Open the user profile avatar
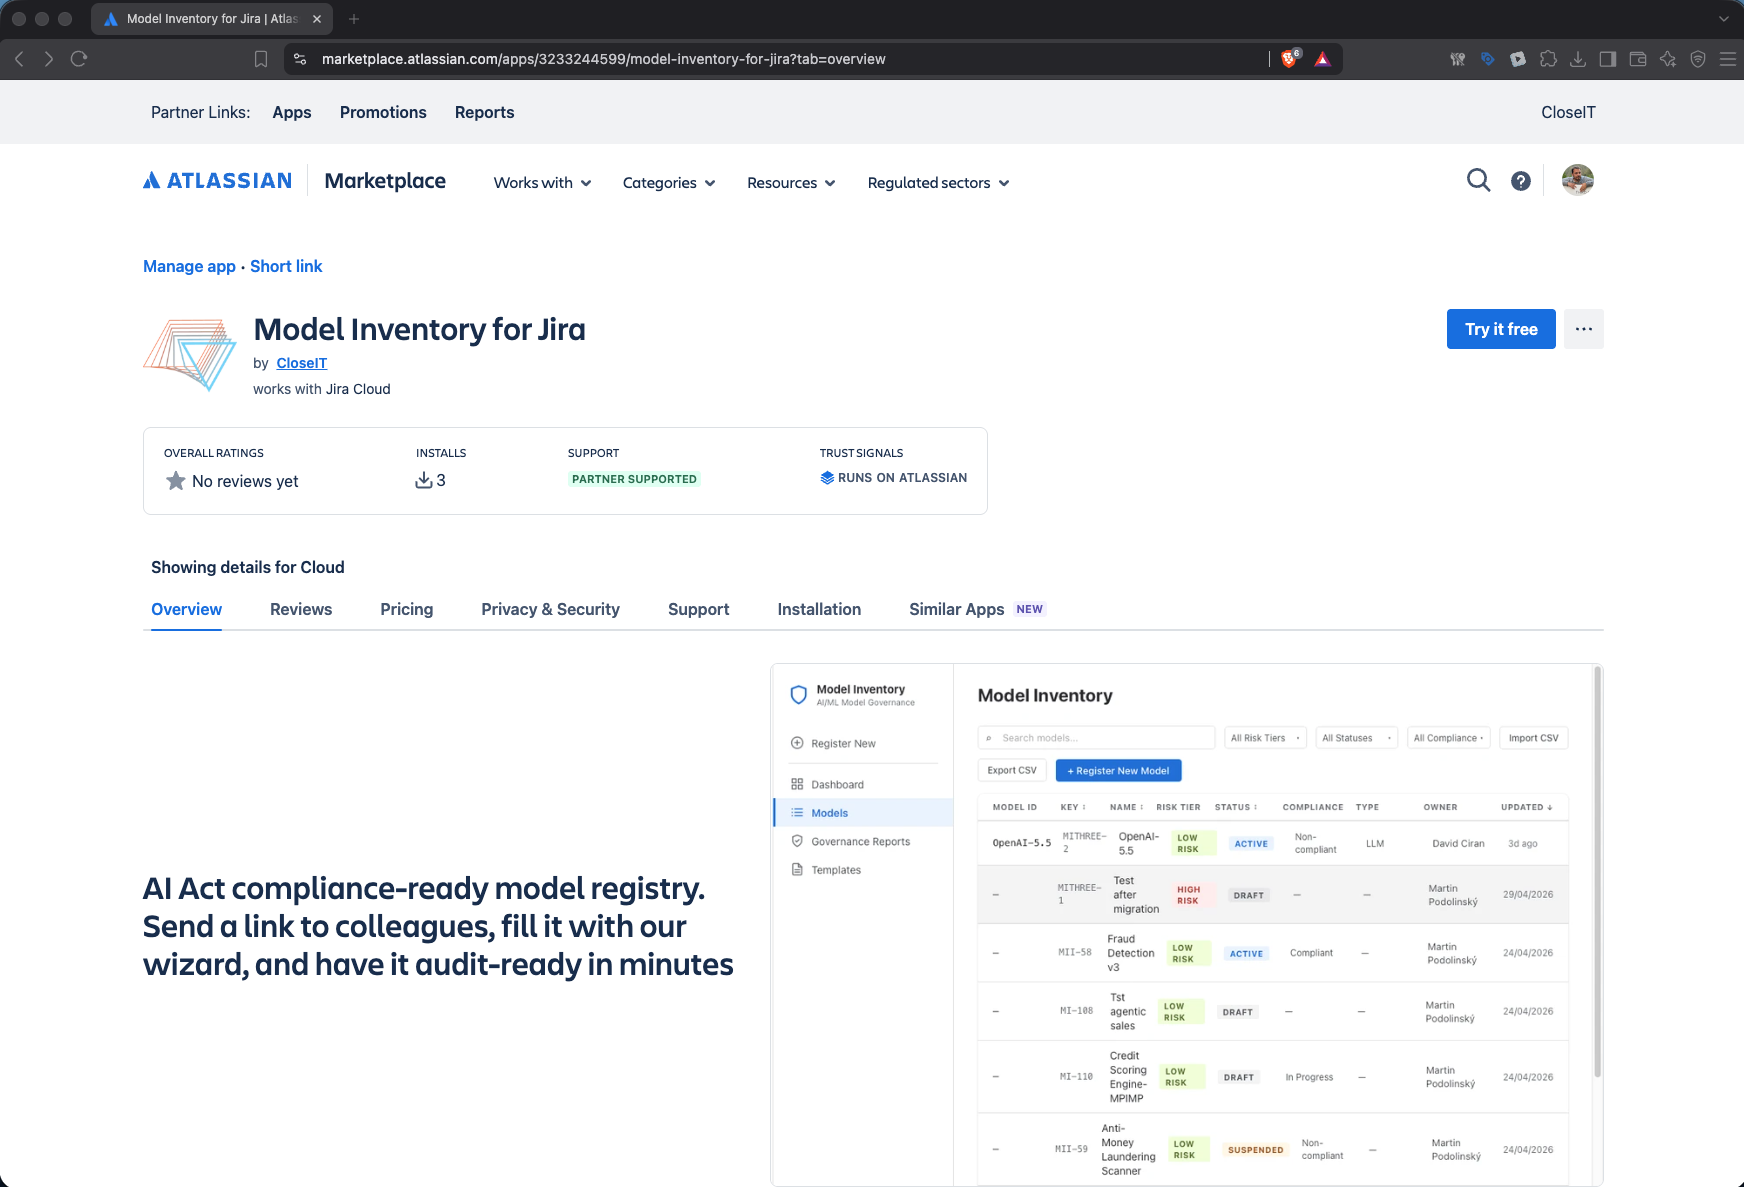The image size is (1744, 1187). point(1578,180)
